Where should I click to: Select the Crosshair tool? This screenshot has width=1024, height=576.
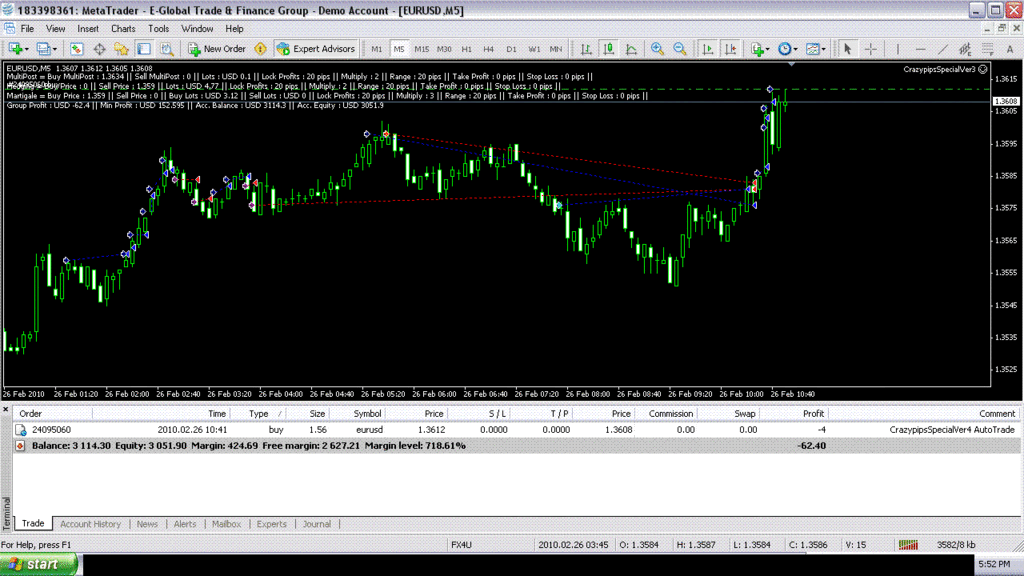coord(871,49)
